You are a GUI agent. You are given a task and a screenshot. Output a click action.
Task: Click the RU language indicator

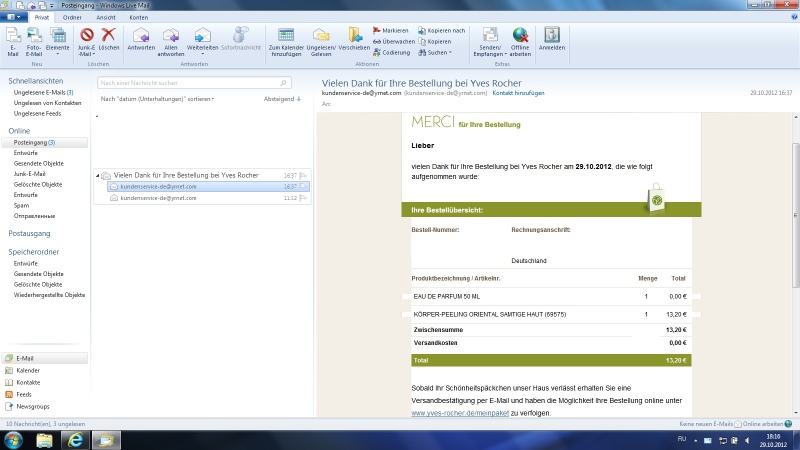pyautogui.click(x=682, y=439)
